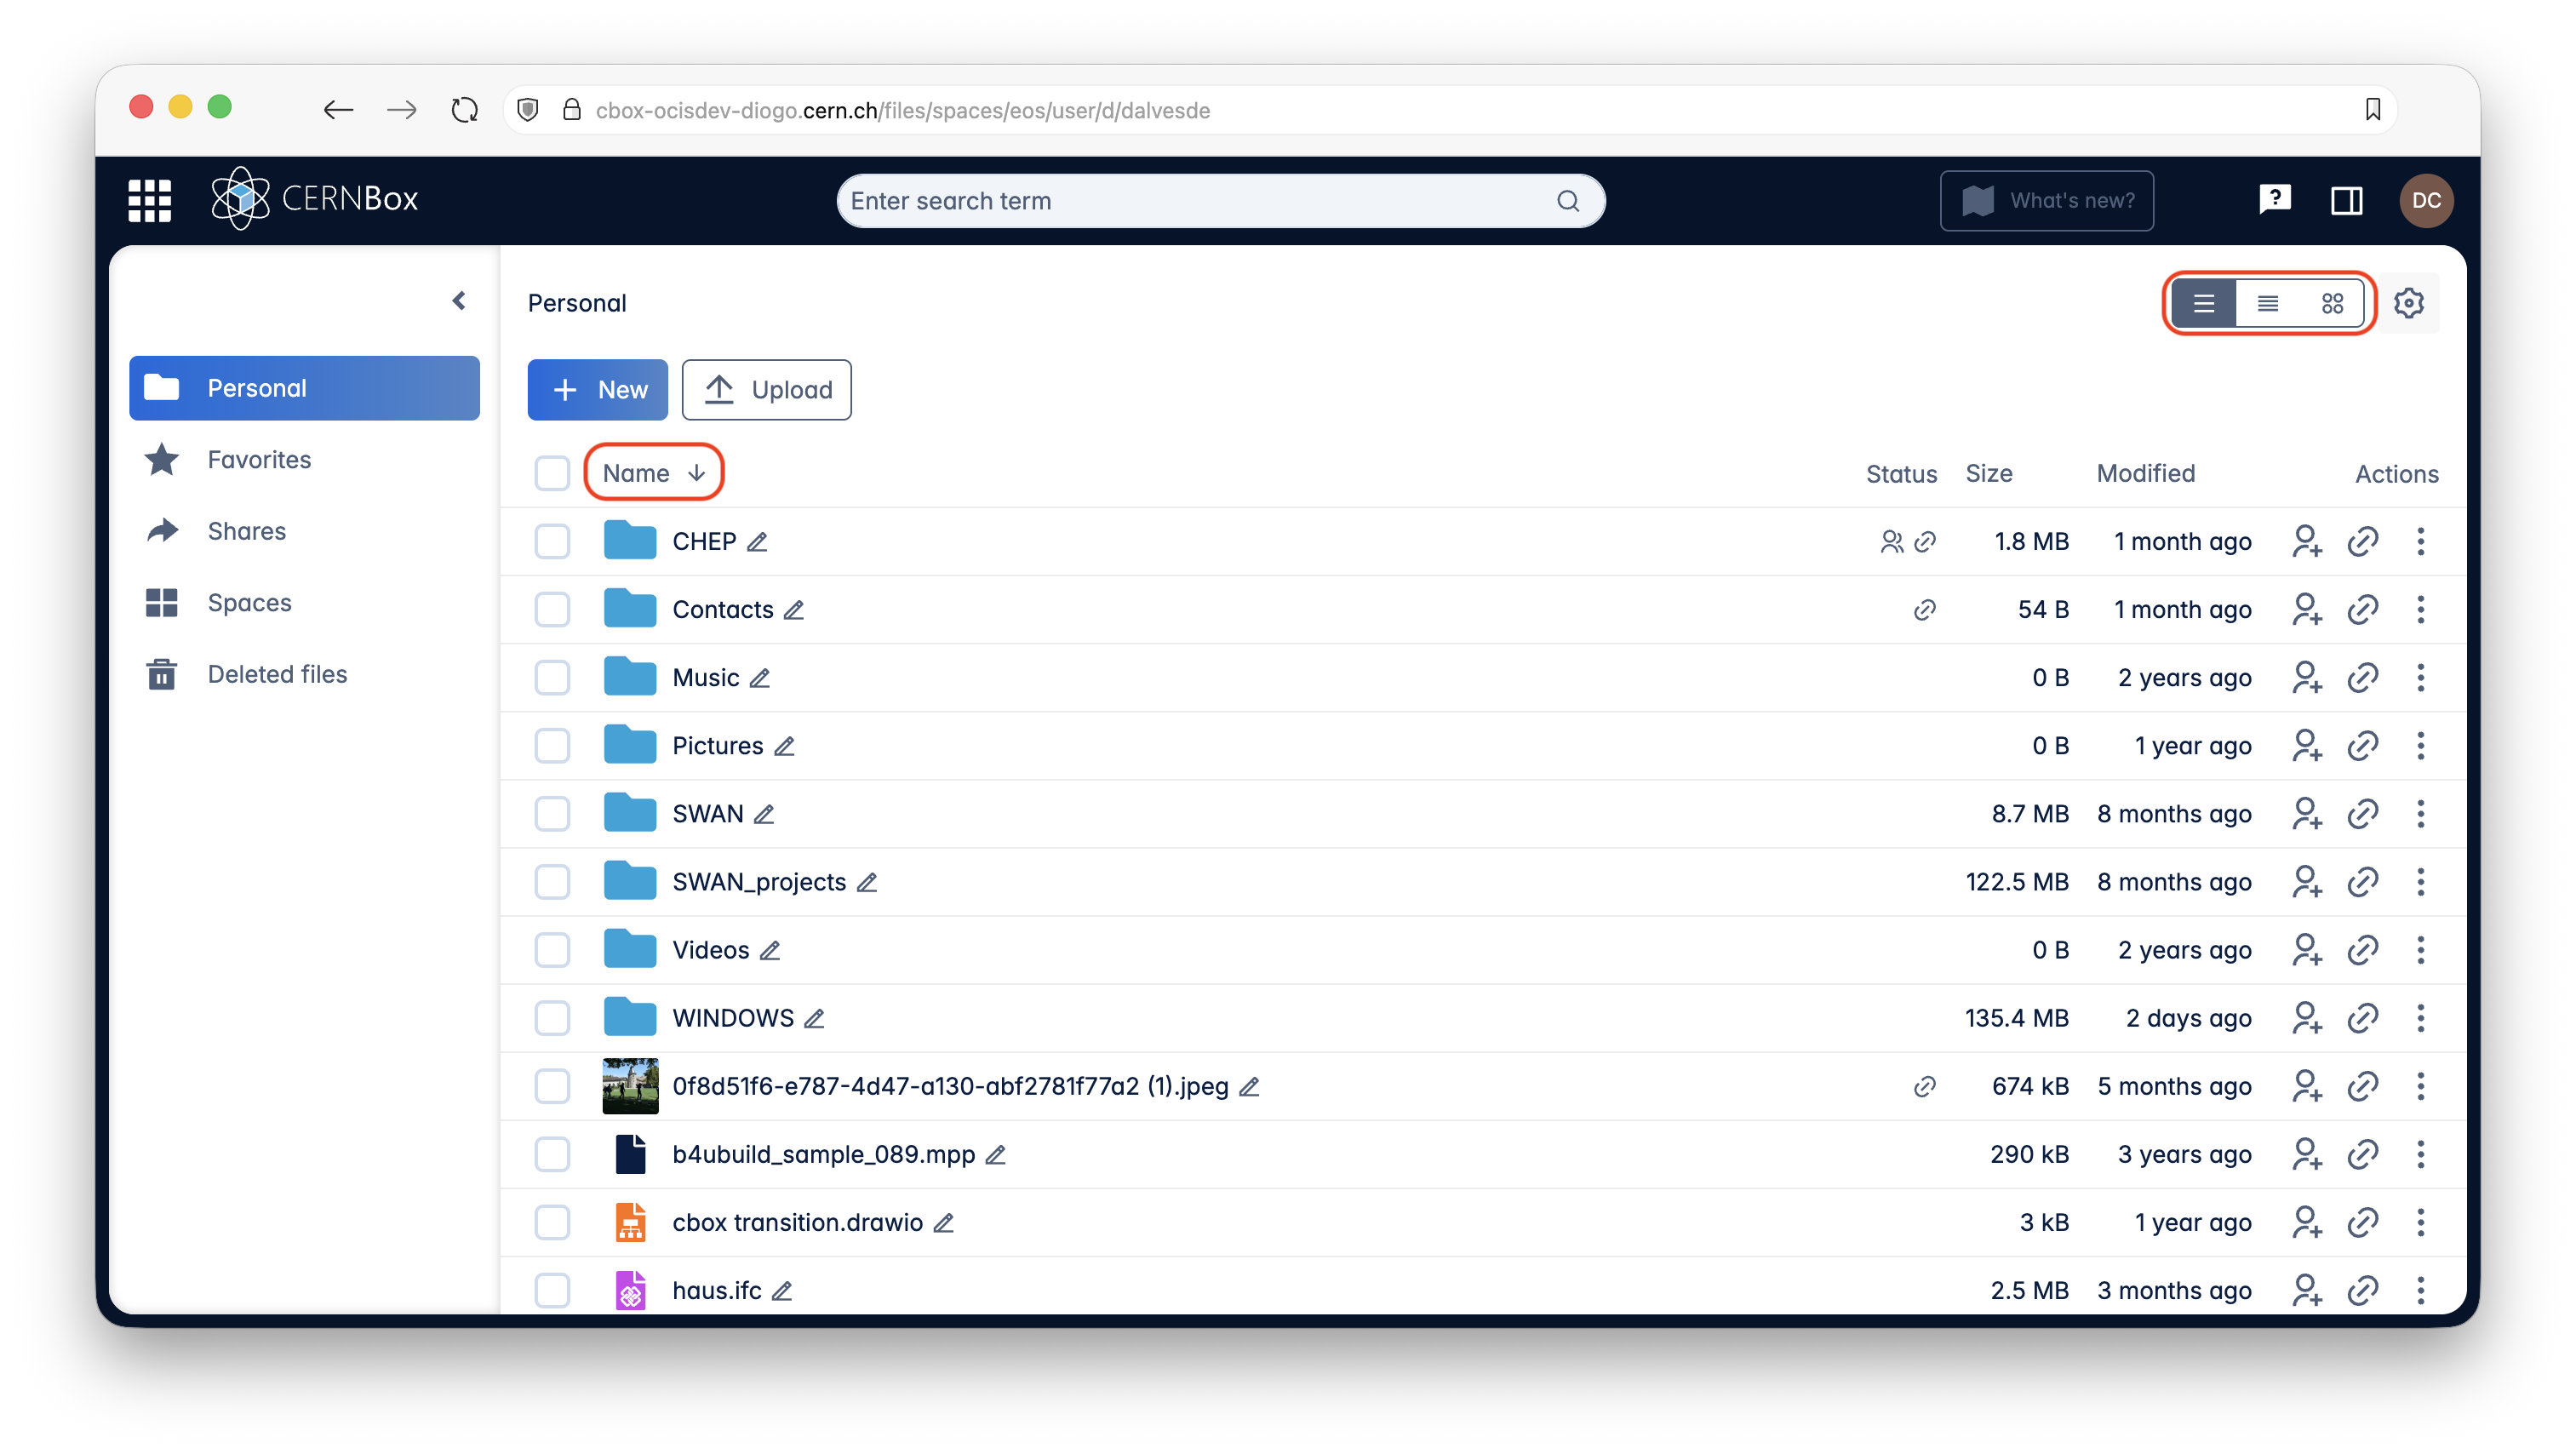The image size is (2576, 1454).
Task: Open view settings gear icon
Action: click(2408, 303)
